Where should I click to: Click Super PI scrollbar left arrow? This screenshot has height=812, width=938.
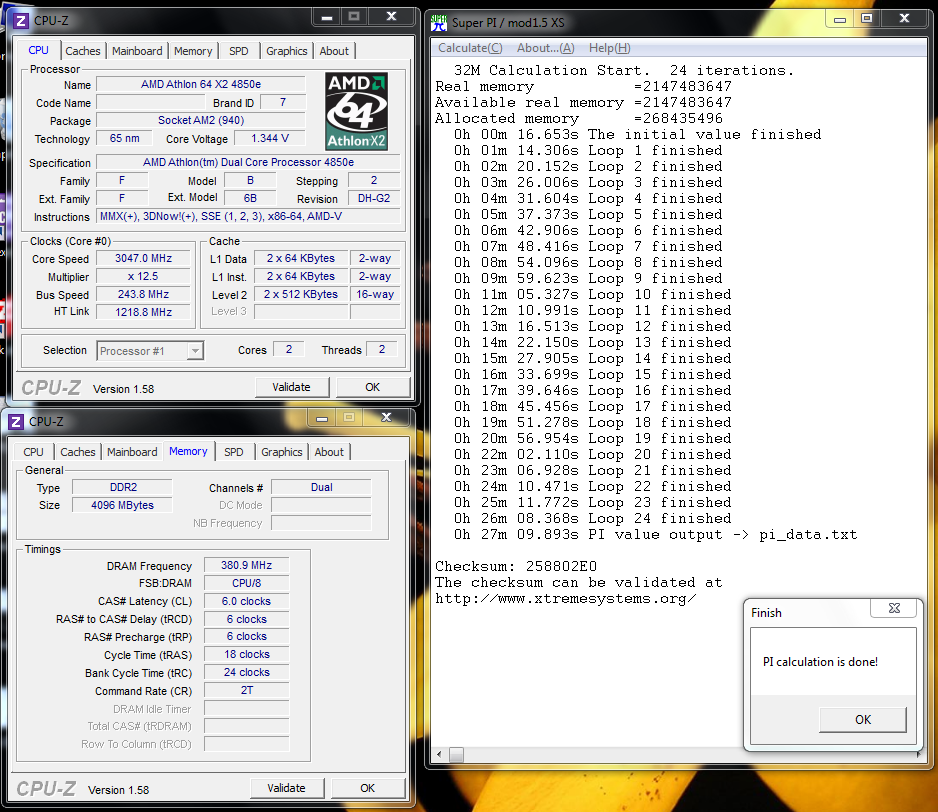[439, 755]
